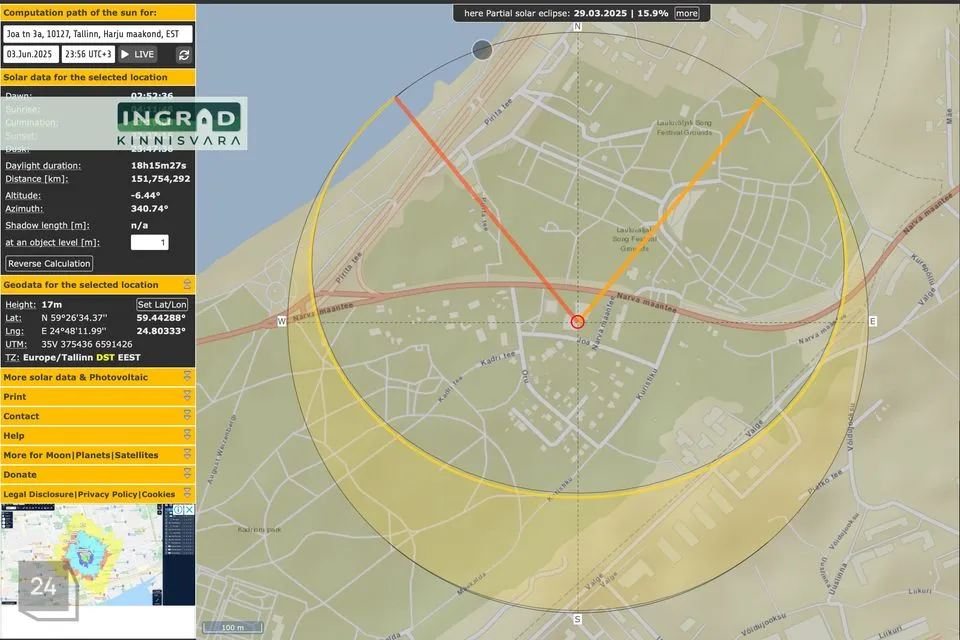Start LIVE sun position mode

click(x=138, y=54)
